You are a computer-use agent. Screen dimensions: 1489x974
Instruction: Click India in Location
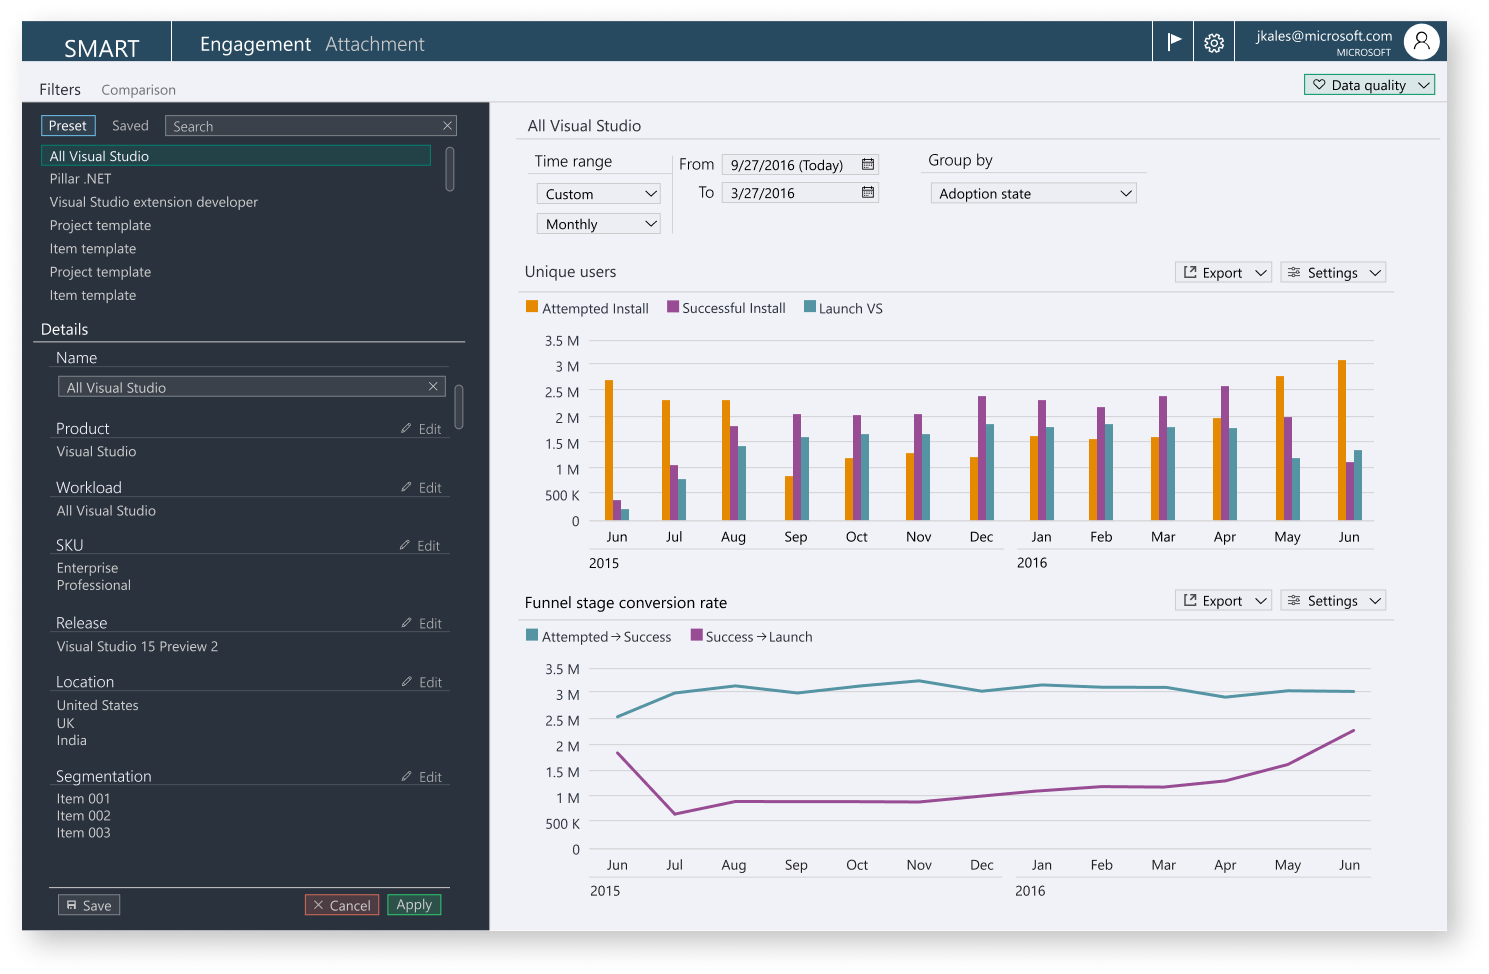tap(72, 741)
